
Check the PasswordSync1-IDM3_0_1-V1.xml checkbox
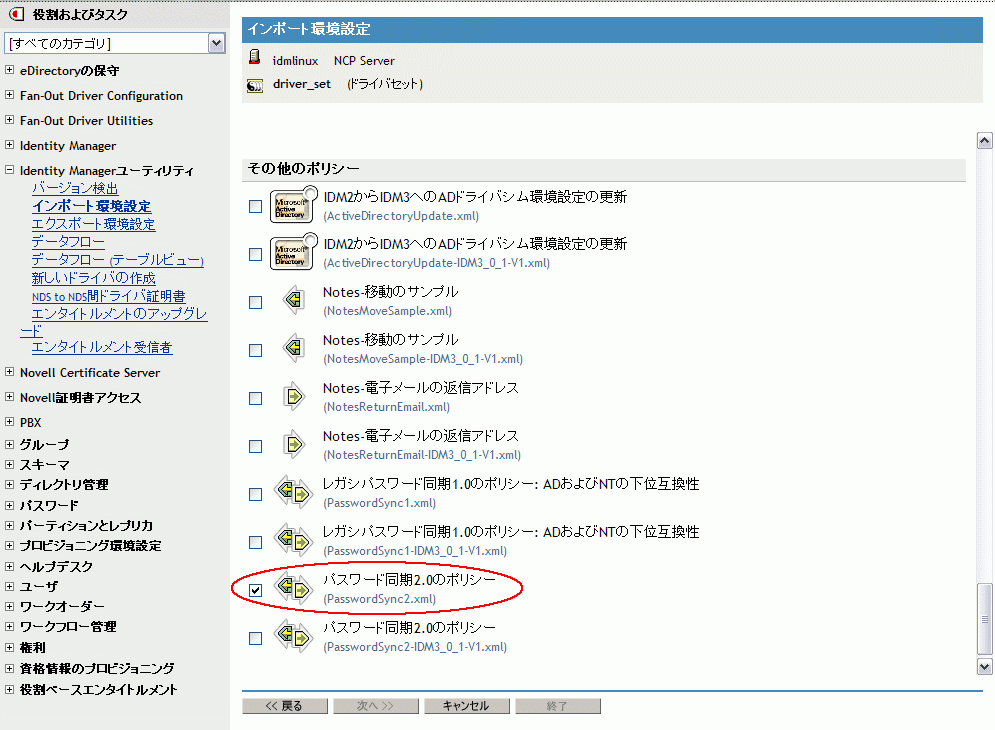tap(255, 542)
